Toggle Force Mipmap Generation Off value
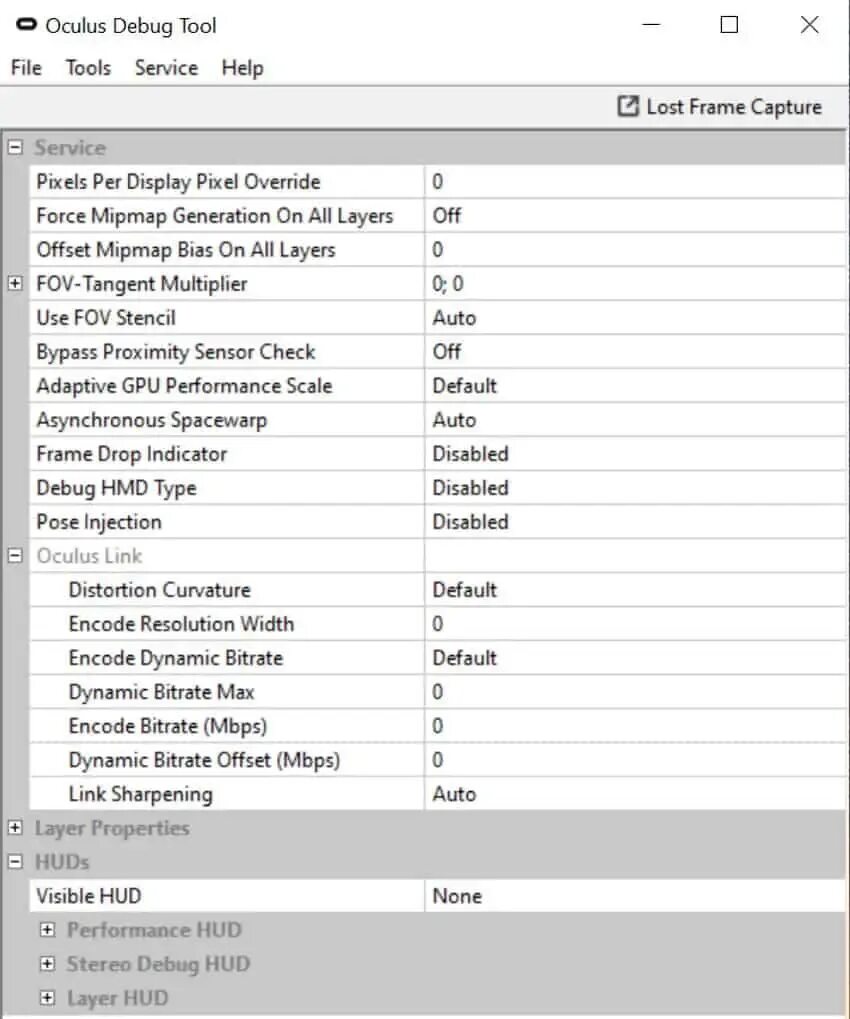This screenshot has width=850, height=1019. point(635,216)
